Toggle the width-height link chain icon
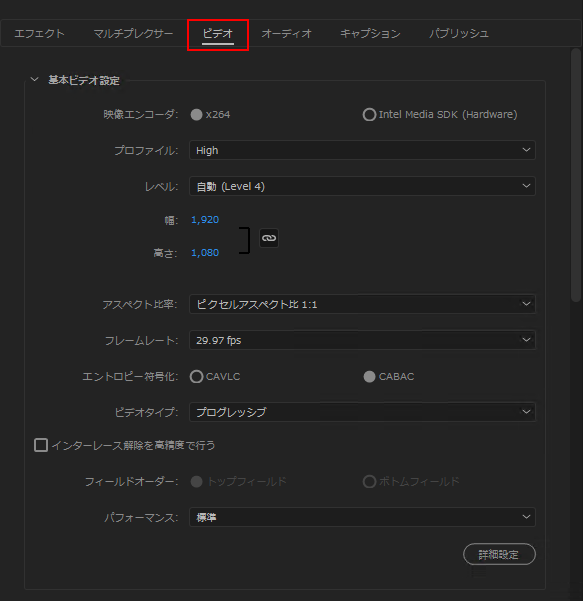 (269, 238)
